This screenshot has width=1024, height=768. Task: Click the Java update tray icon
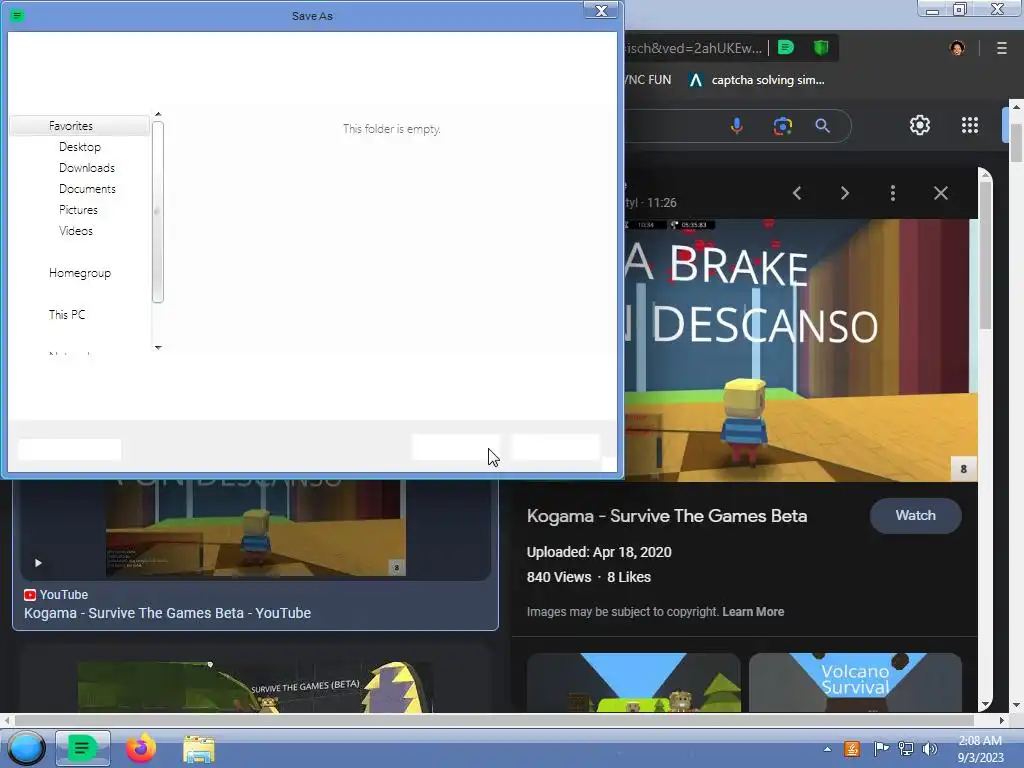pos(852,749)
